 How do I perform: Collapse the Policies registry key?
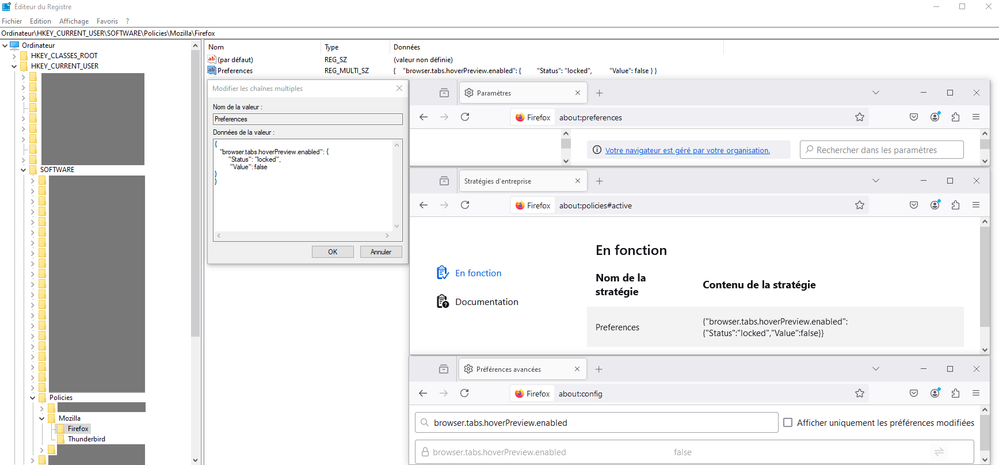click(32, 397)
